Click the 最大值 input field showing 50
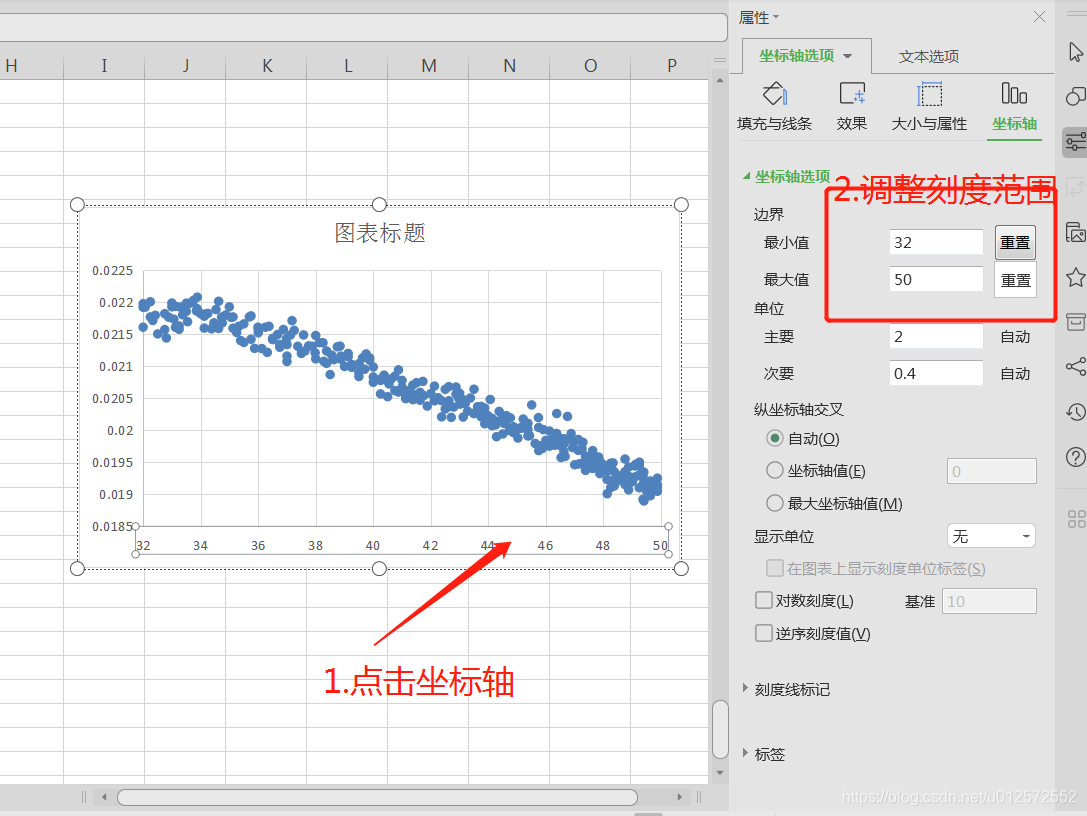This screenshot has width=1087, height=816. coord(937,279)
